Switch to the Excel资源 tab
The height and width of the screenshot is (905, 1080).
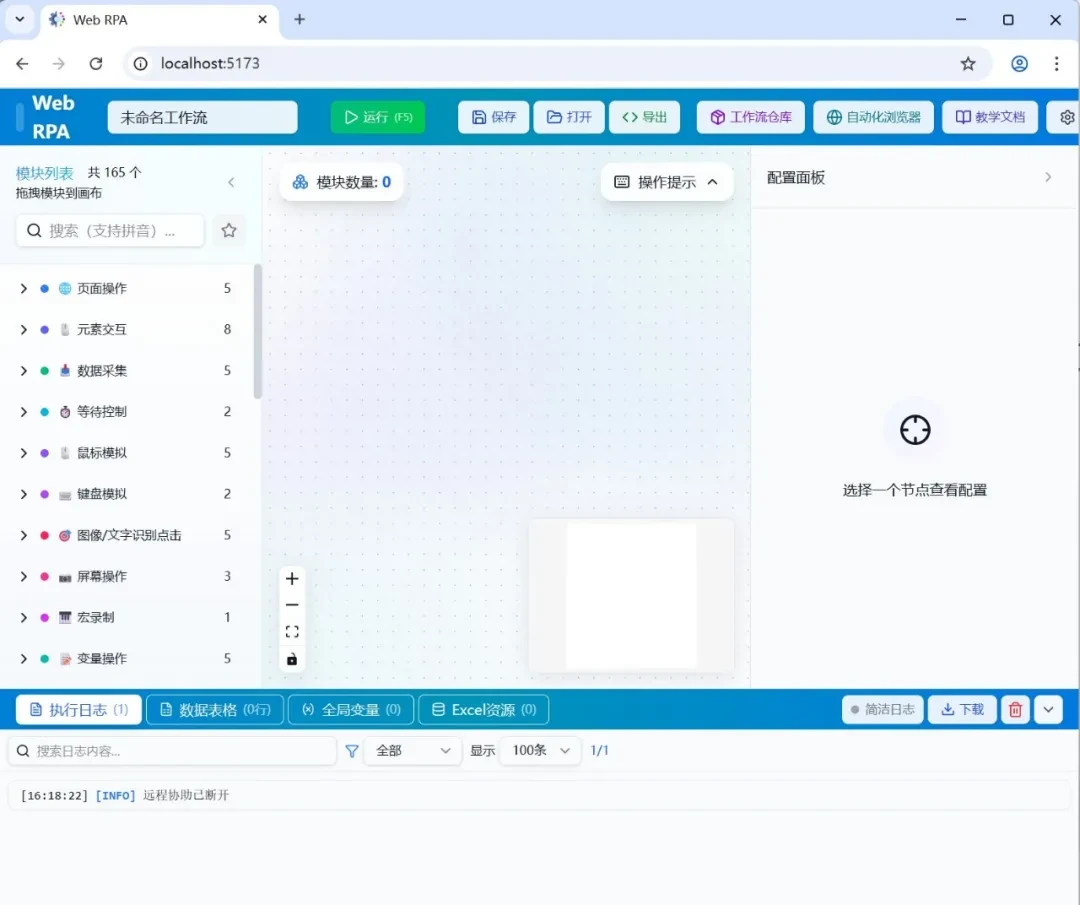click(484, 709)
